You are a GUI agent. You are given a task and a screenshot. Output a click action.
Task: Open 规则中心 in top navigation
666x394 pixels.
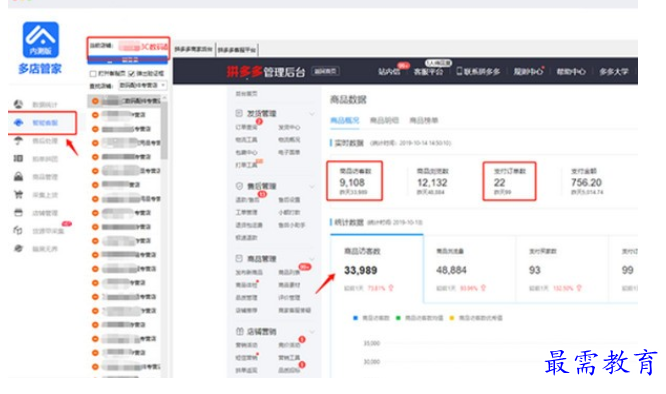pyautogui.click(x=528, y=71)
